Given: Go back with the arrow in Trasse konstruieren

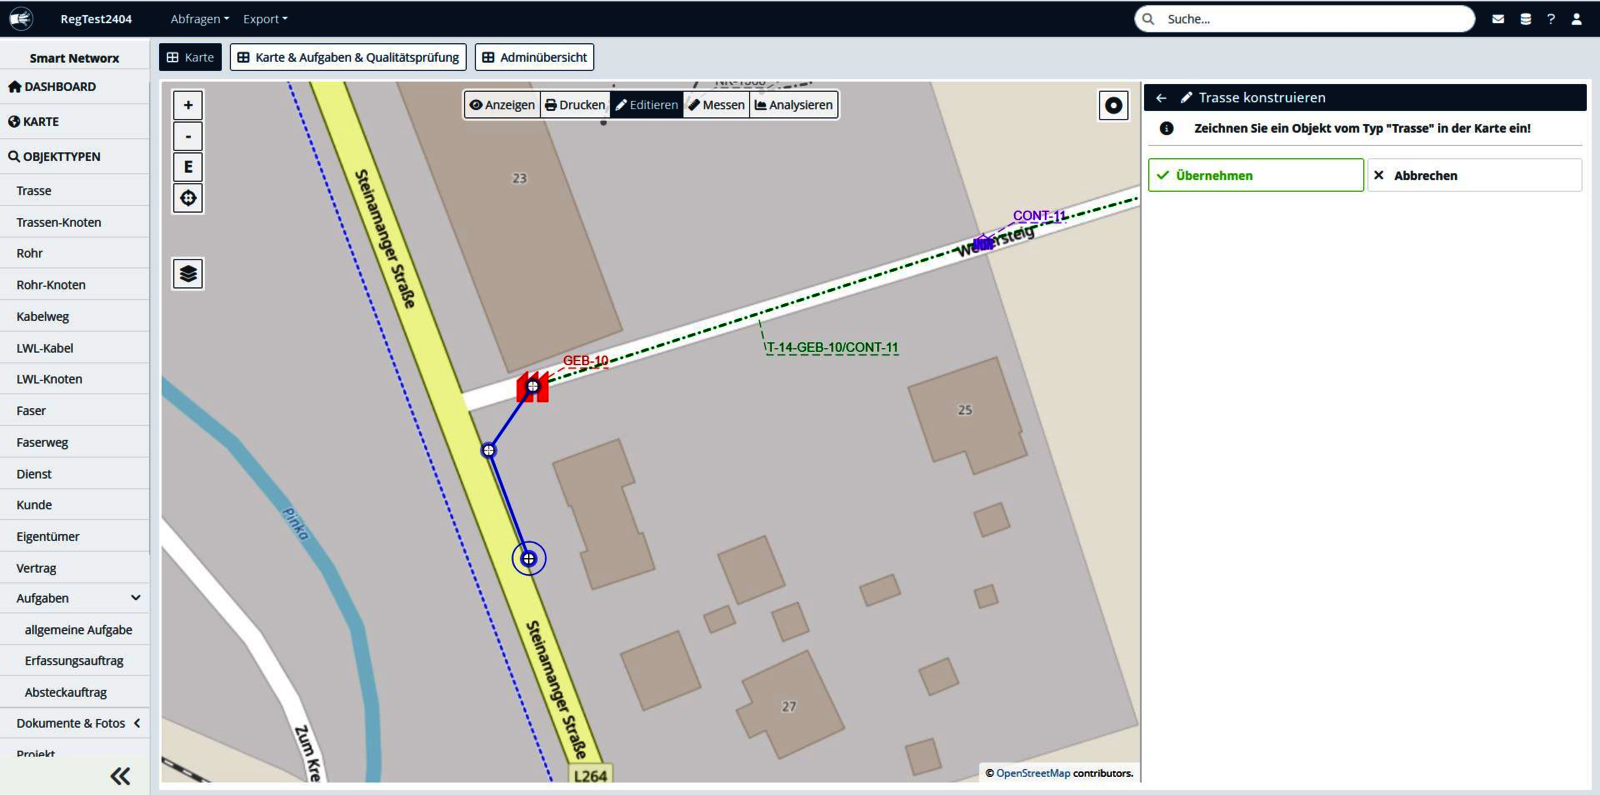Looking at the screenshot, I should 1161,98.
